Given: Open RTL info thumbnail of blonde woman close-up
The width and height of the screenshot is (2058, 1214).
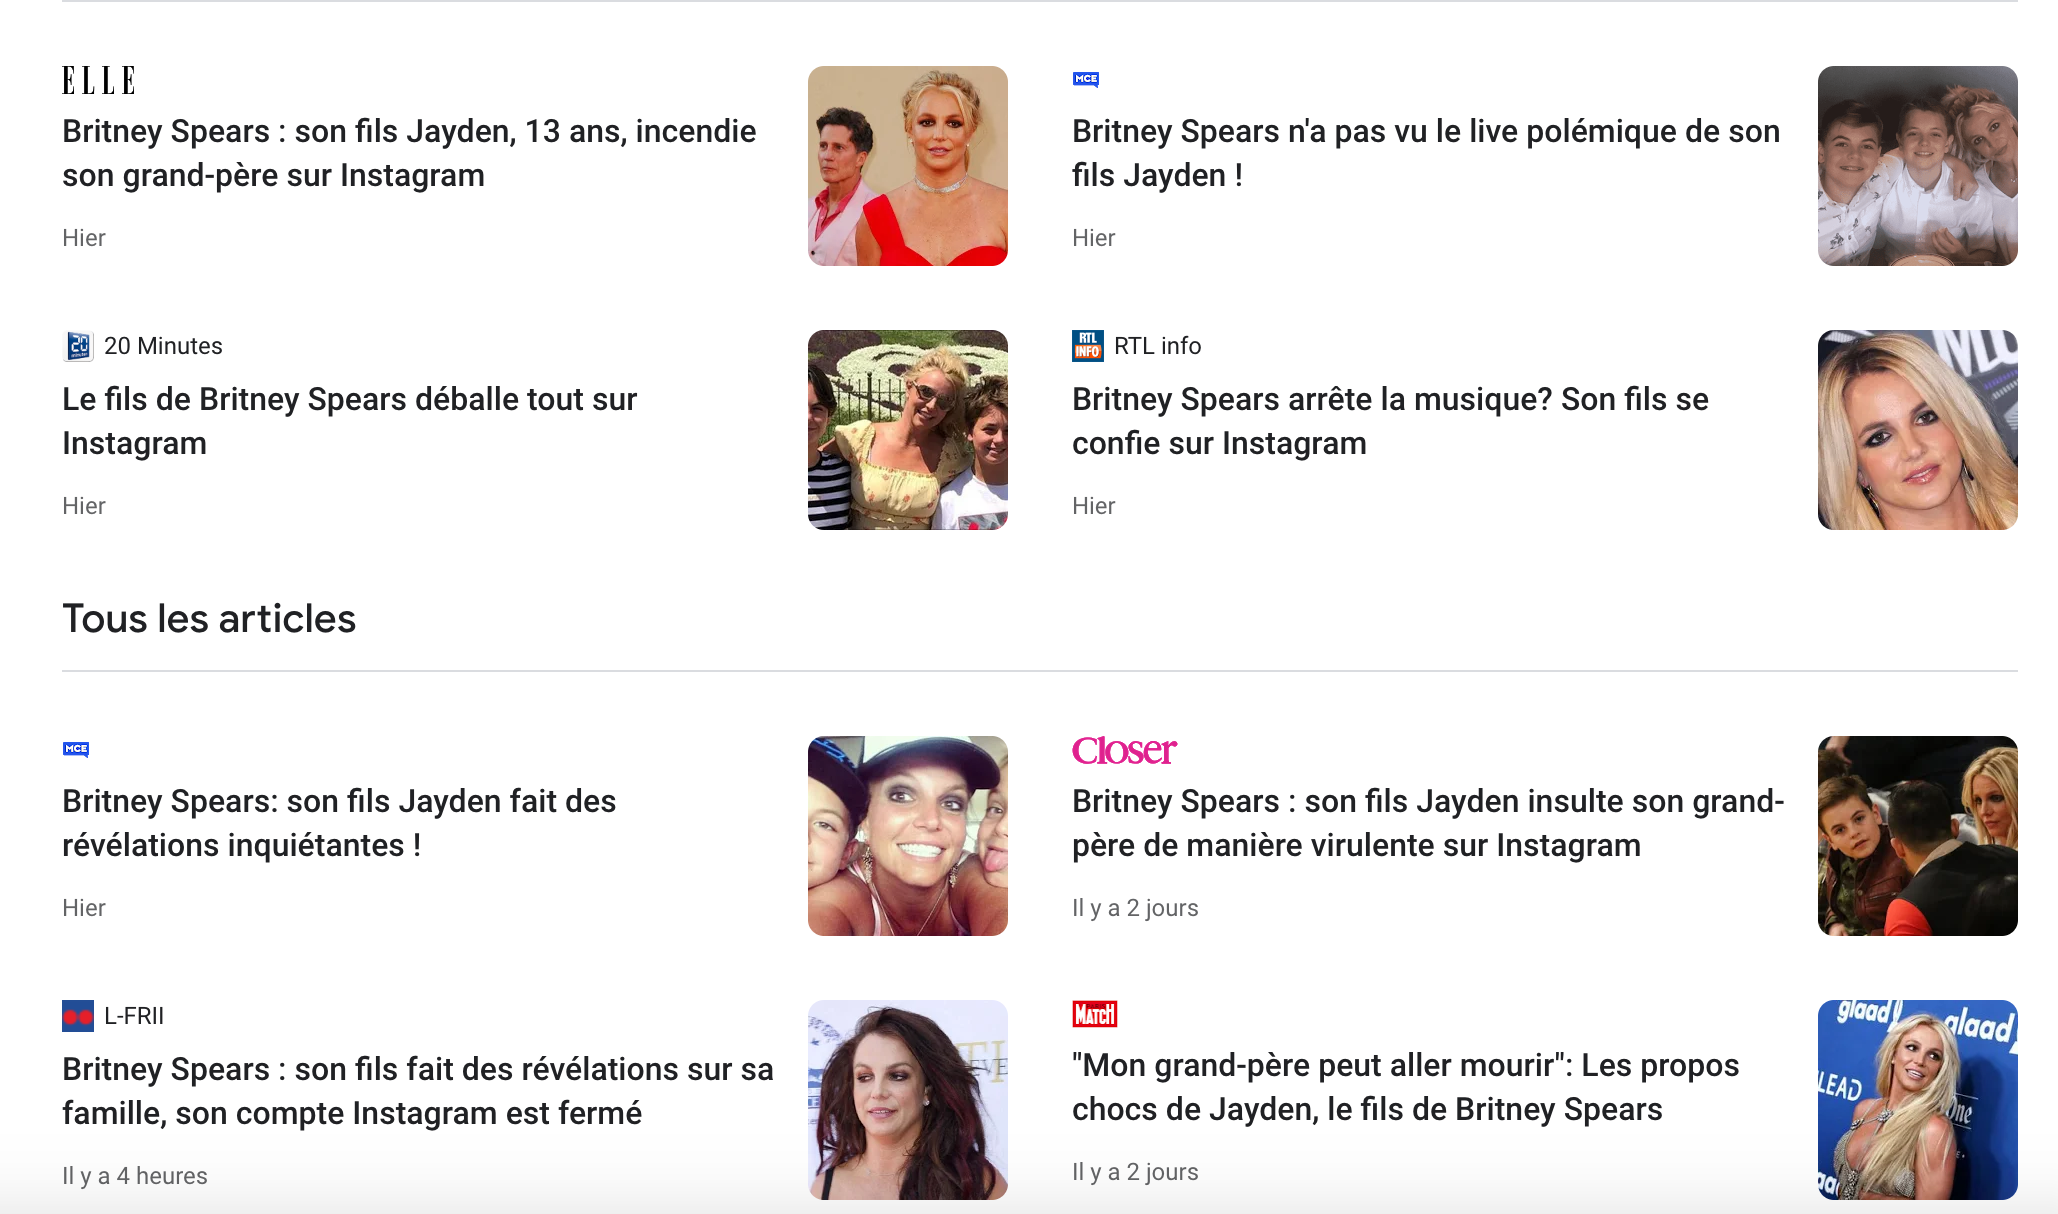Looking at the screenshot, I should pos(1918,430).
